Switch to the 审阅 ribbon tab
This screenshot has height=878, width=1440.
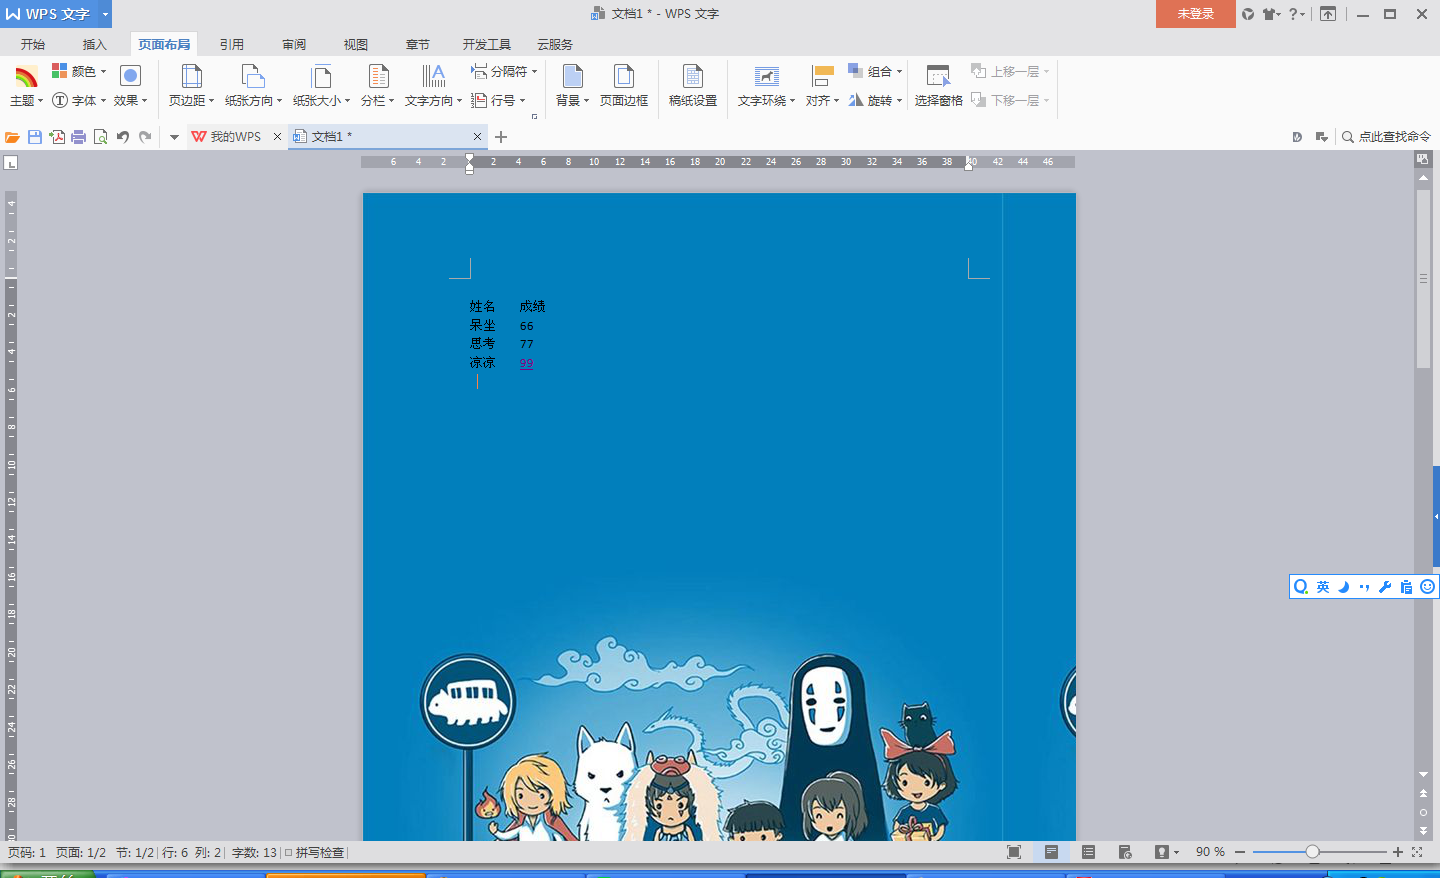[294, 44]
